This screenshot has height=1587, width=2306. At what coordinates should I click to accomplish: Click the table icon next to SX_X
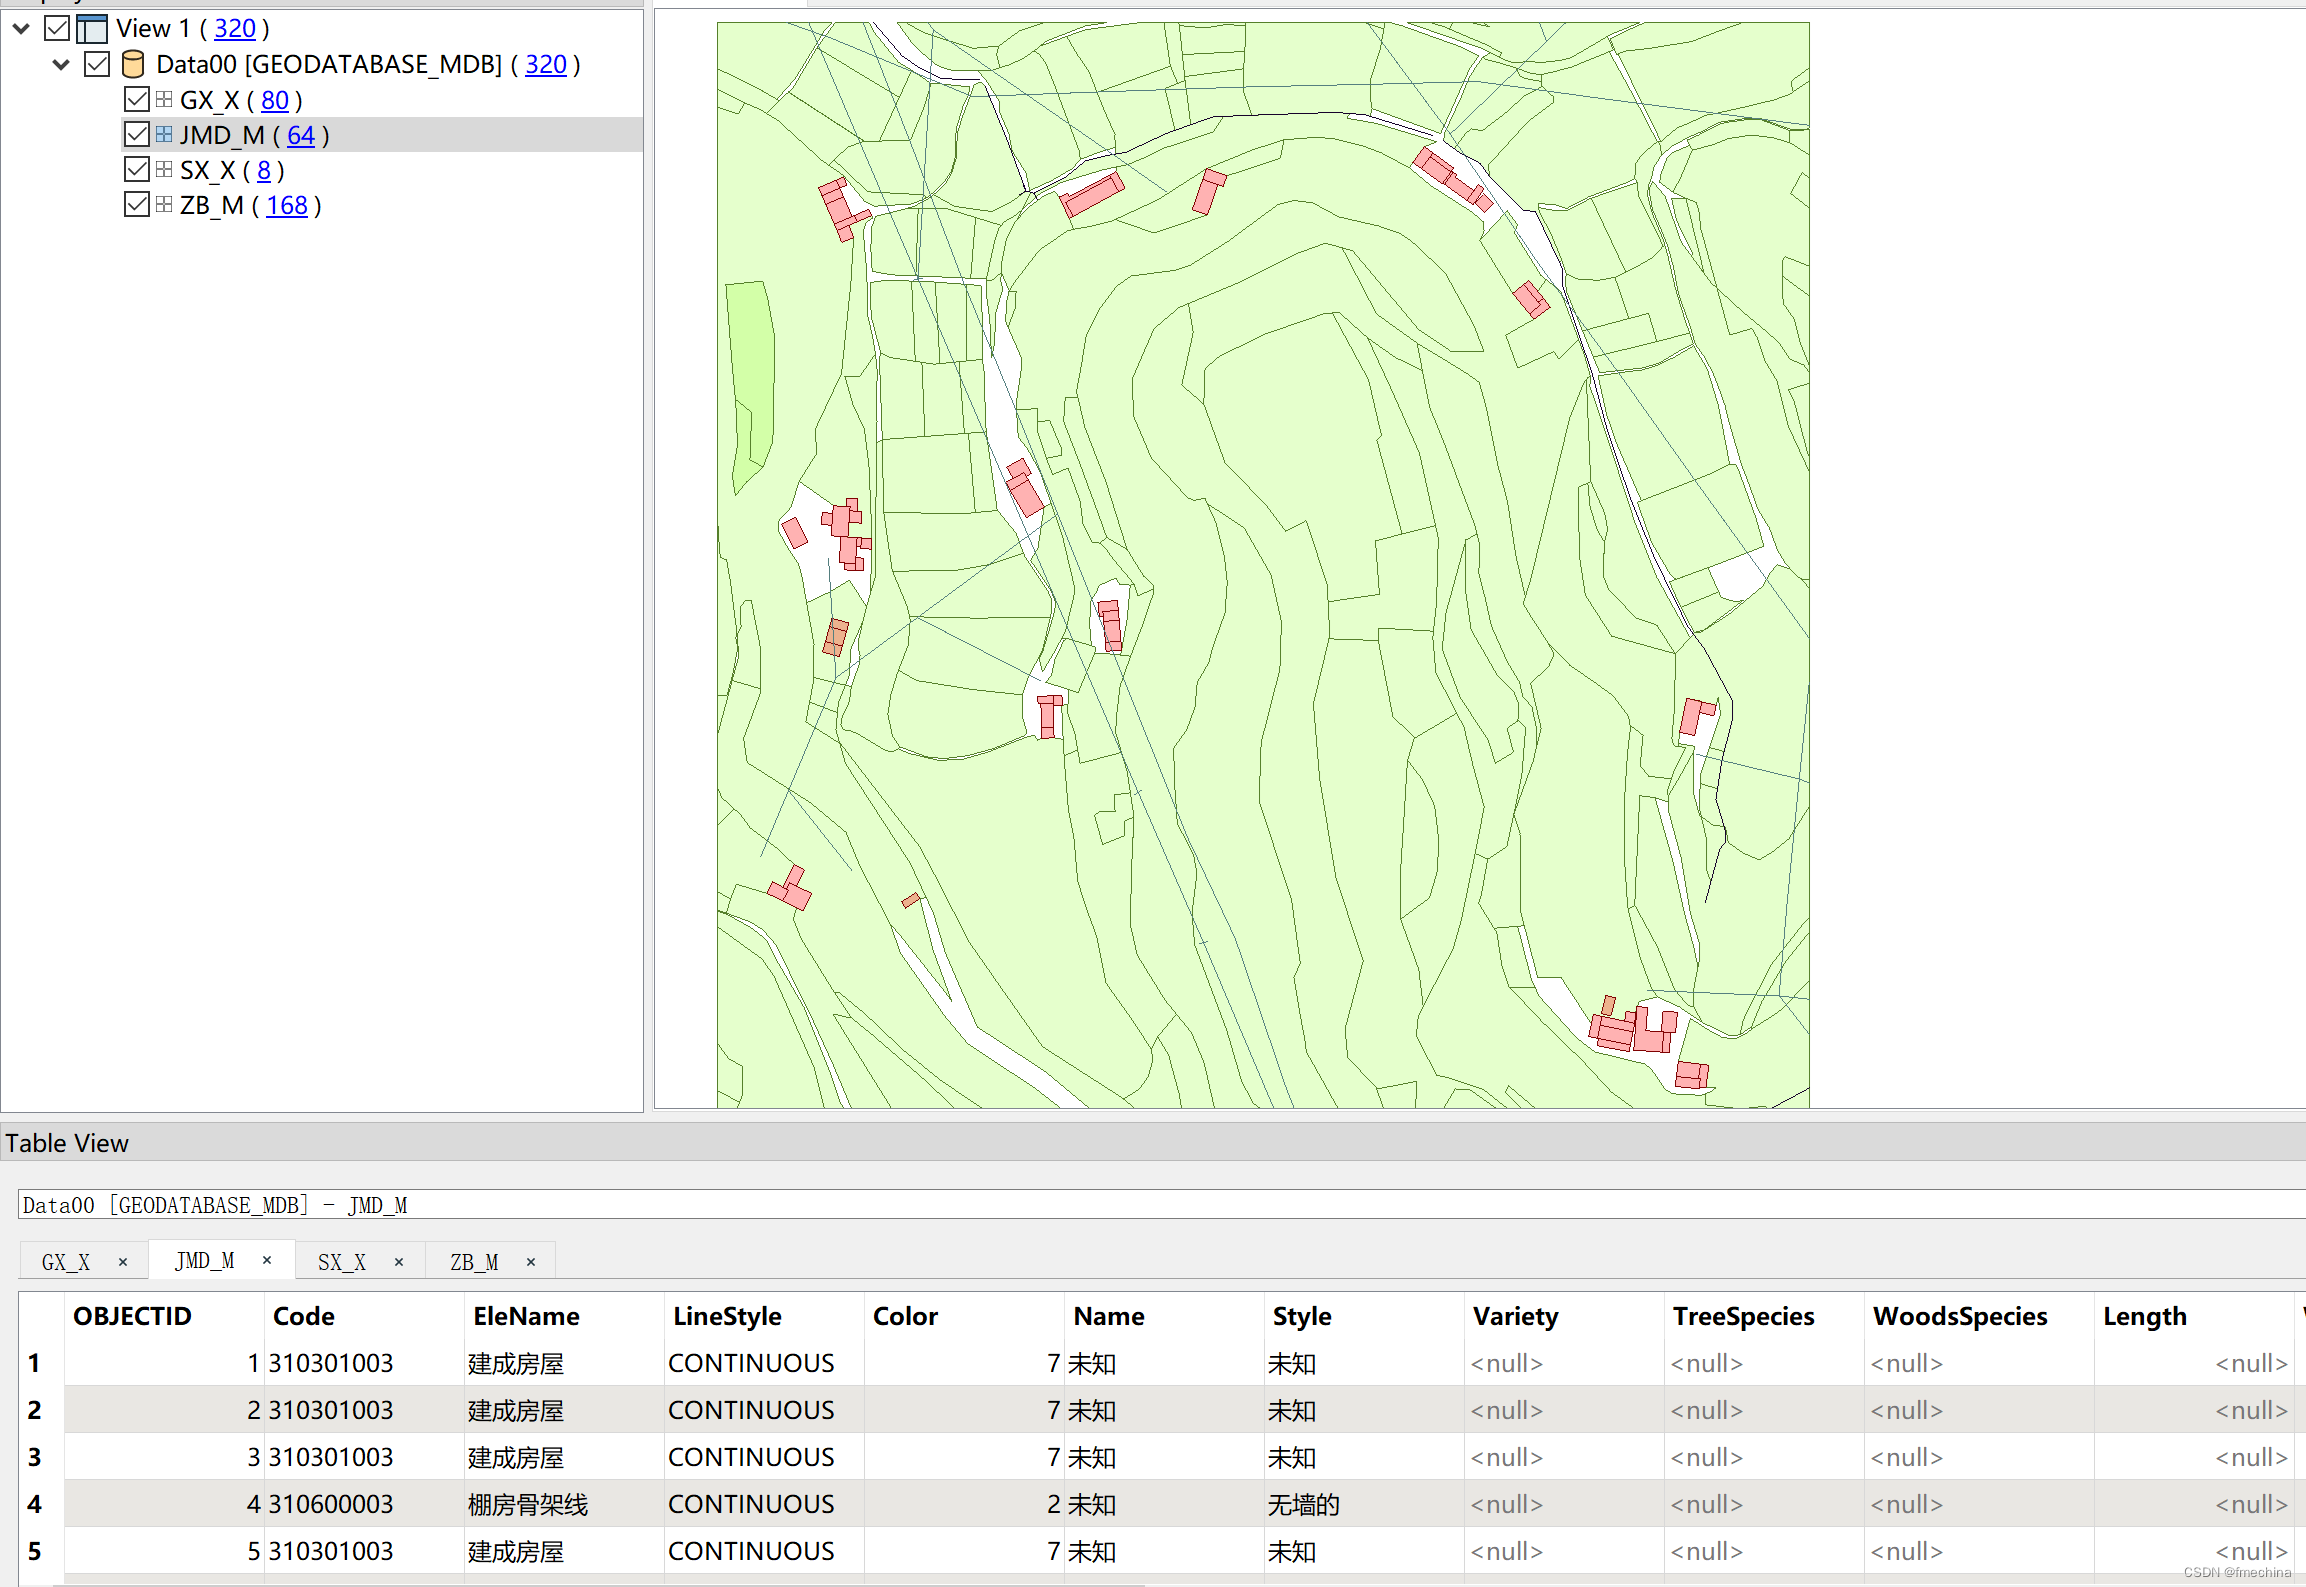(x=162, y=169)
